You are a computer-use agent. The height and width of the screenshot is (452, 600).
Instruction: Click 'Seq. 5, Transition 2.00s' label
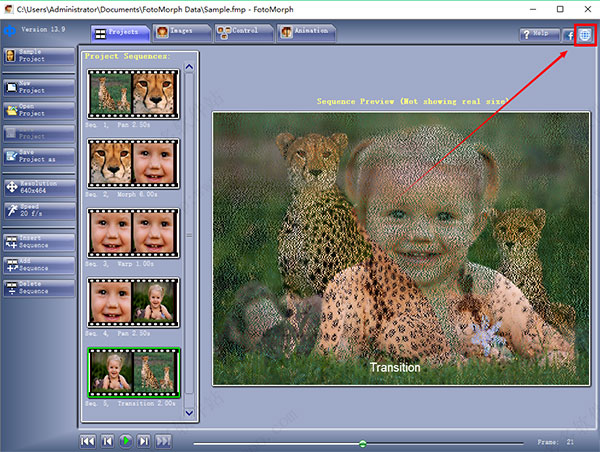point(130,403)
